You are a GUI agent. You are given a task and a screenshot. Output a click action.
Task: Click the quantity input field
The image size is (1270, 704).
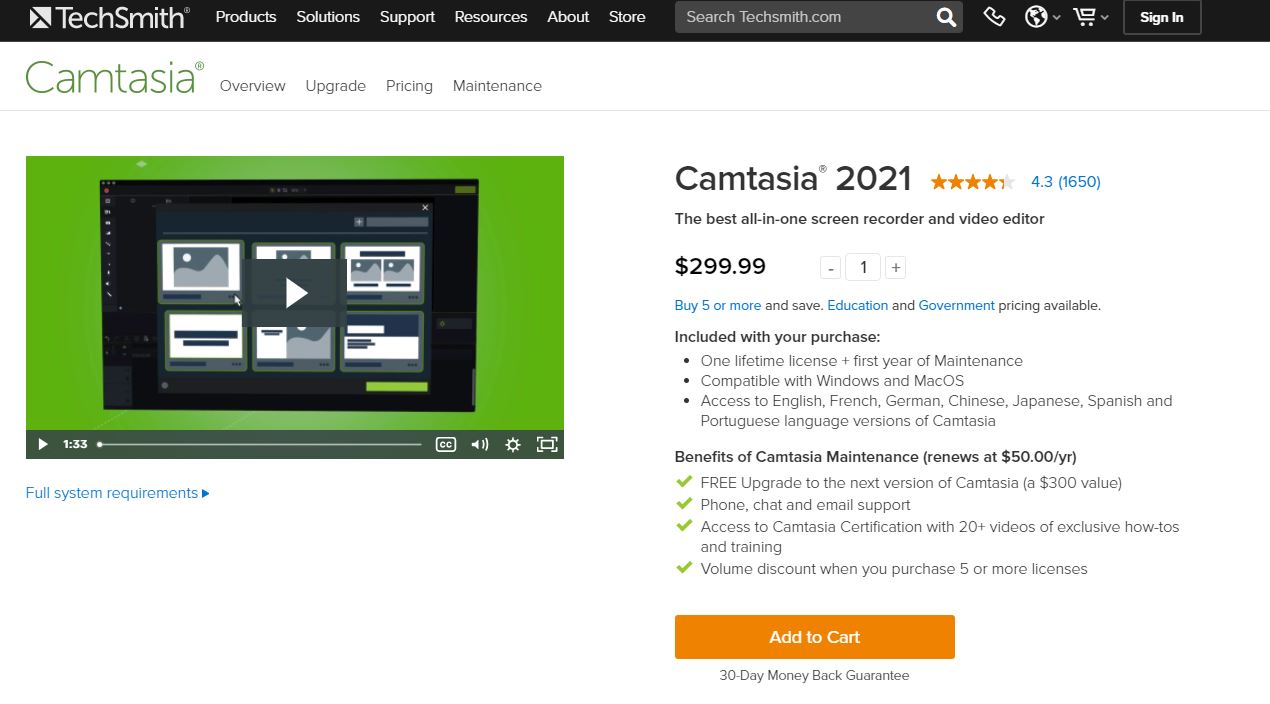(x=863, y=267)
